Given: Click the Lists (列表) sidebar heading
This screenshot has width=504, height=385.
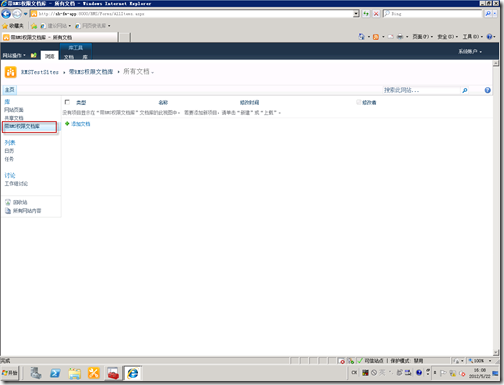Looking at the screenshot, I should pos(10,143).
